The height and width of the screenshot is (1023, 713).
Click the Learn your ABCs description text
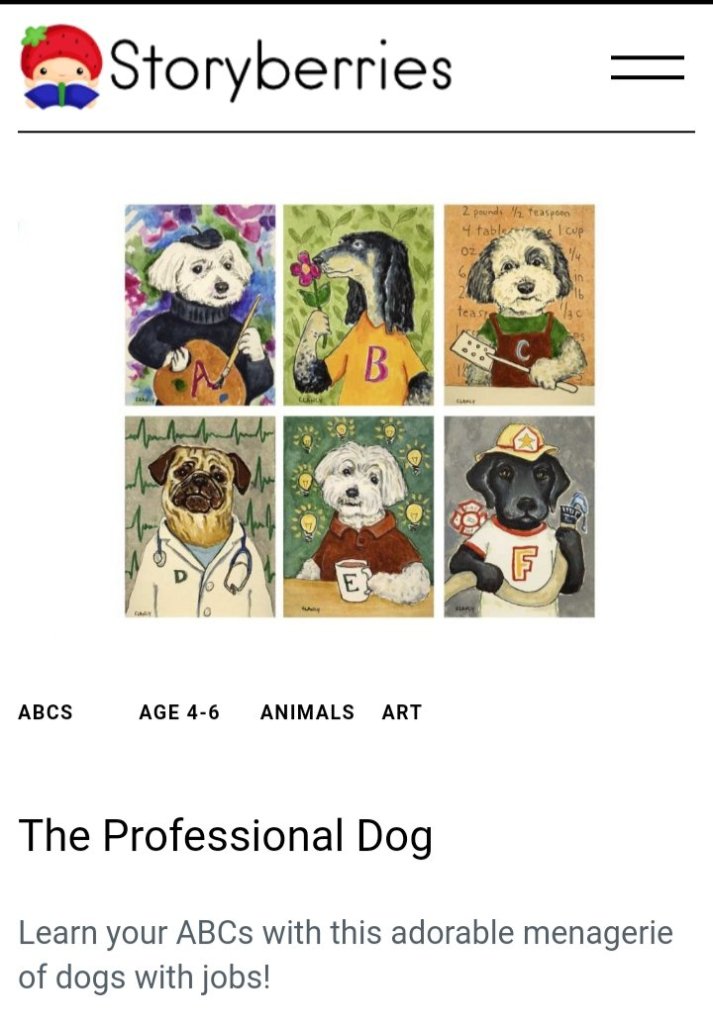click(x=345, y=954)
